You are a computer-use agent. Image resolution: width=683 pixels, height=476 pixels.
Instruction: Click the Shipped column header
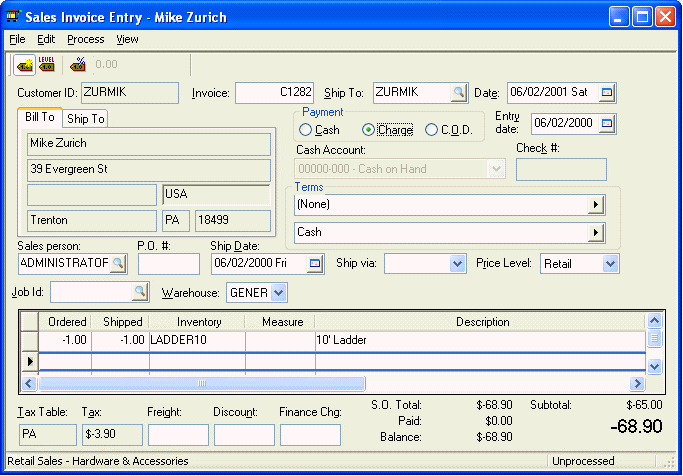120,322
